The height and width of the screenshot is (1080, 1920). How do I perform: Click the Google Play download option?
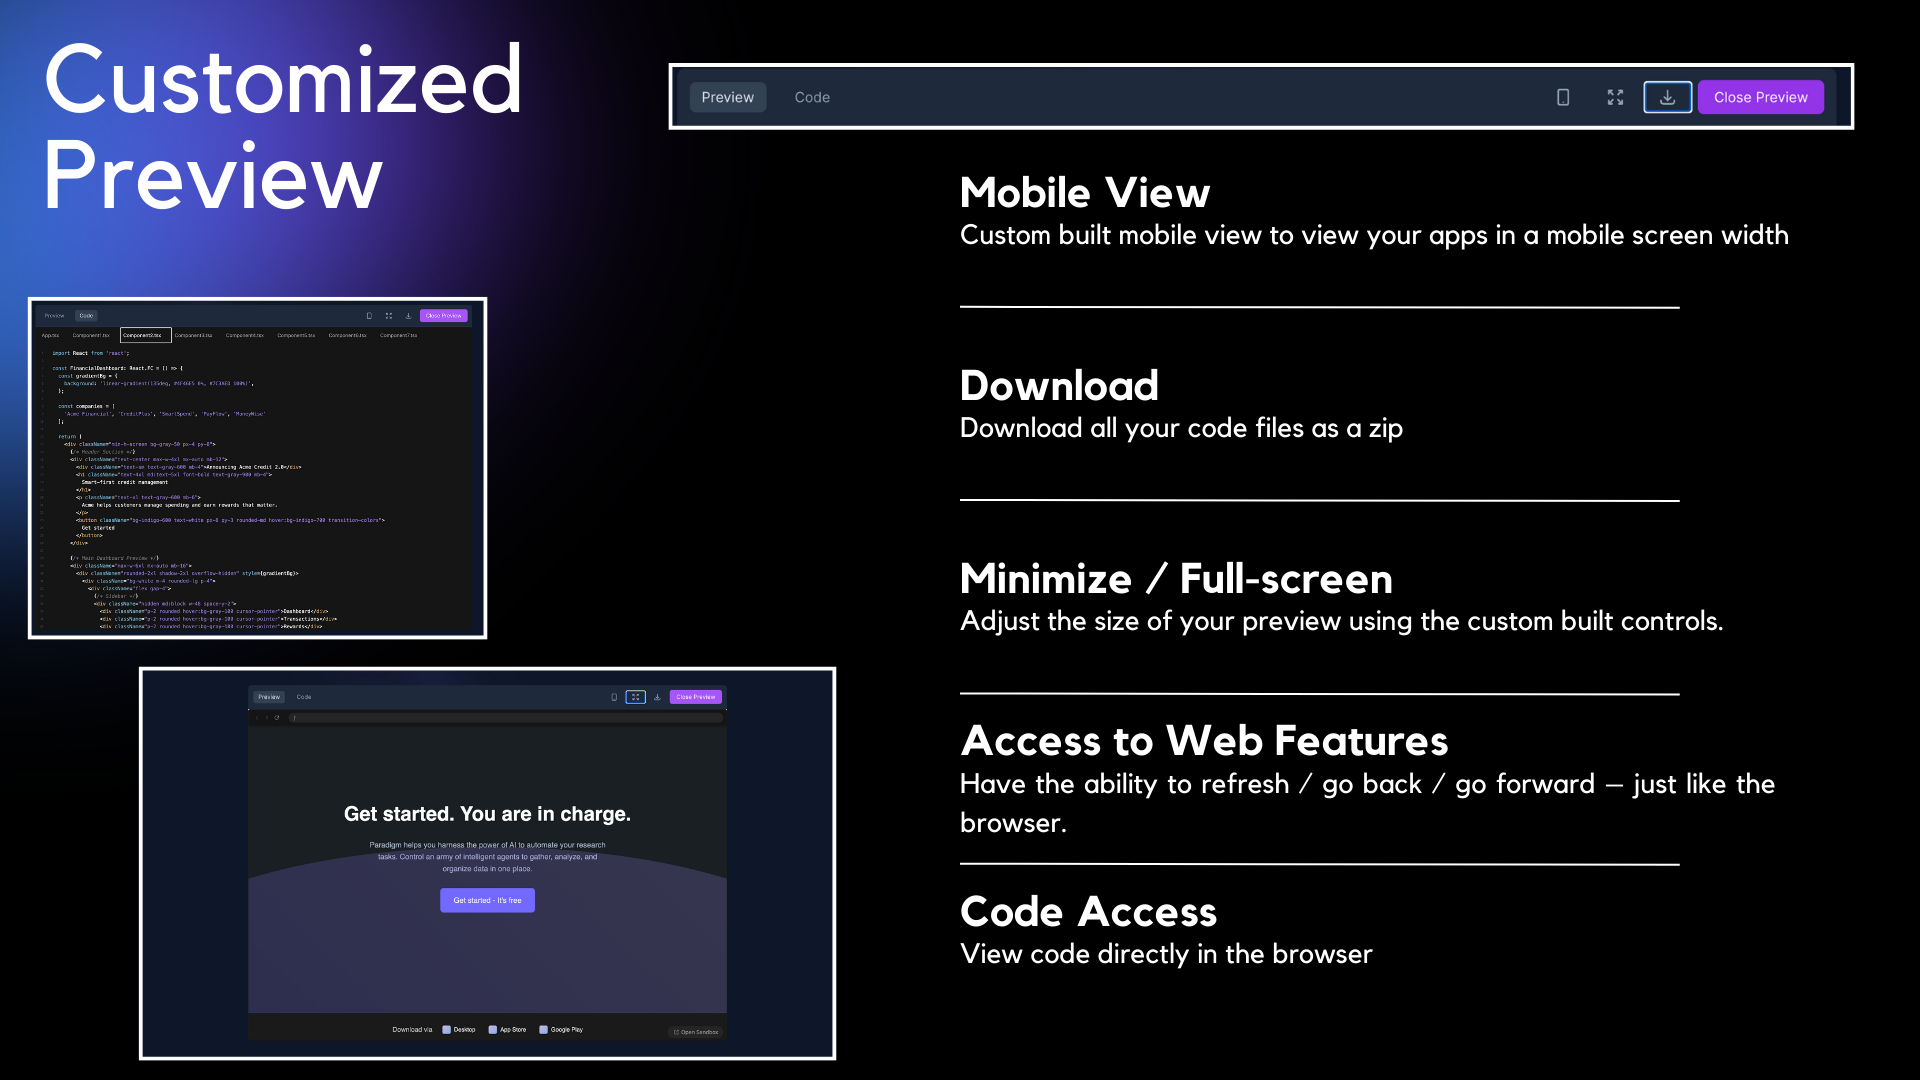tap(561, 1029)
